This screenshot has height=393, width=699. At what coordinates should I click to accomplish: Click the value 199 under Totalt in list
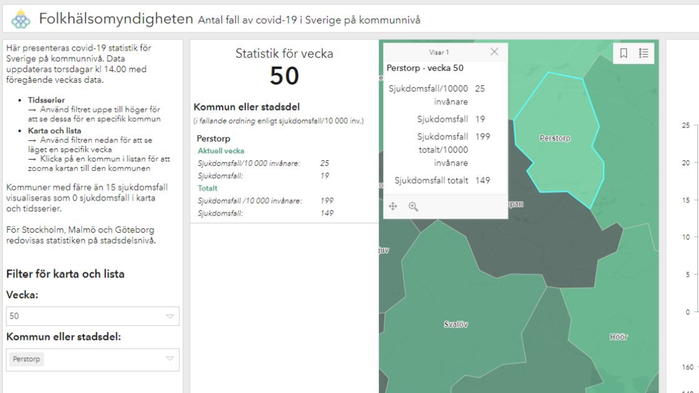(x=327, y=201)
